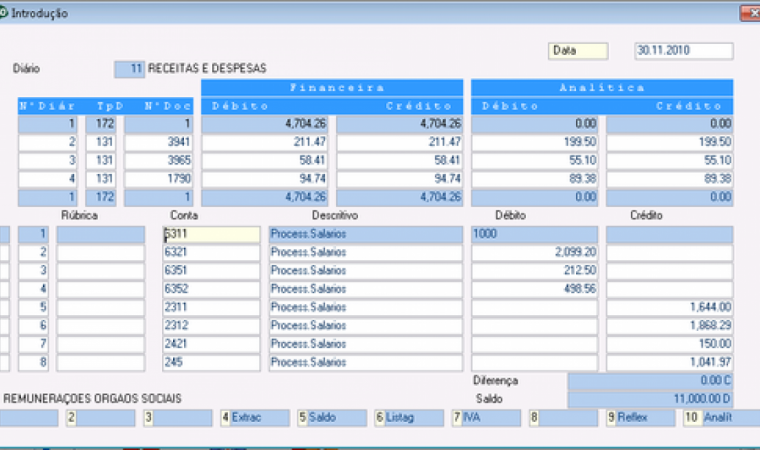The image size is (760, 450).
Task: Click the Descritivo field in entry row 5
Action: pyautogui.click(x=366, y=307)
